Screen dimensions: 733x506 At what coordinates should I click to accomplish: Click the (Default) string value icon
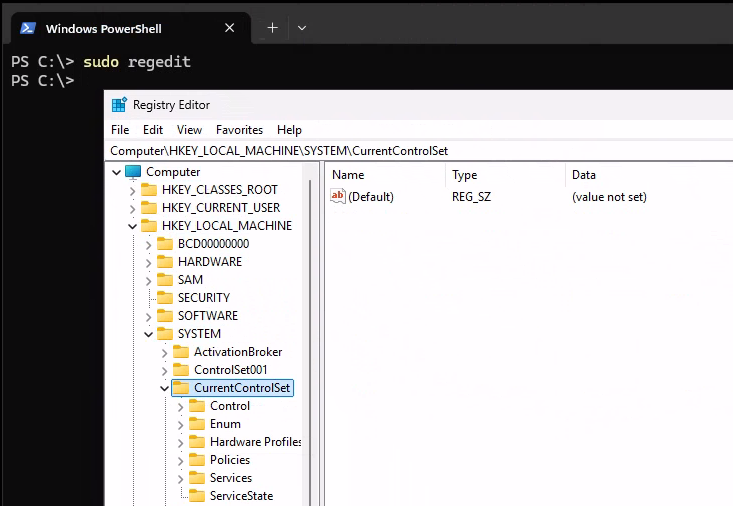point(338,197)
